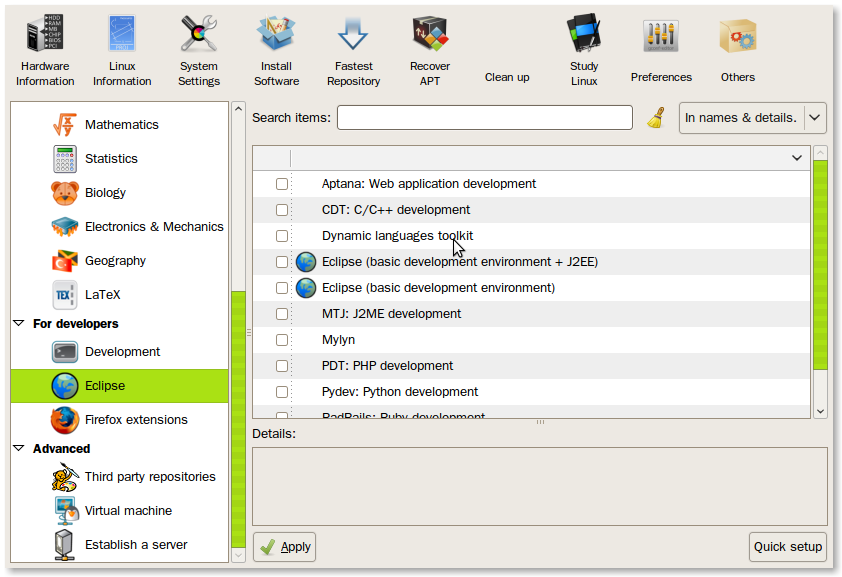Image resolution: width=842 pixels, height=577 pixels.
Task: Check Dynamic languages toolkit
Action: click(x=282, y=236)
